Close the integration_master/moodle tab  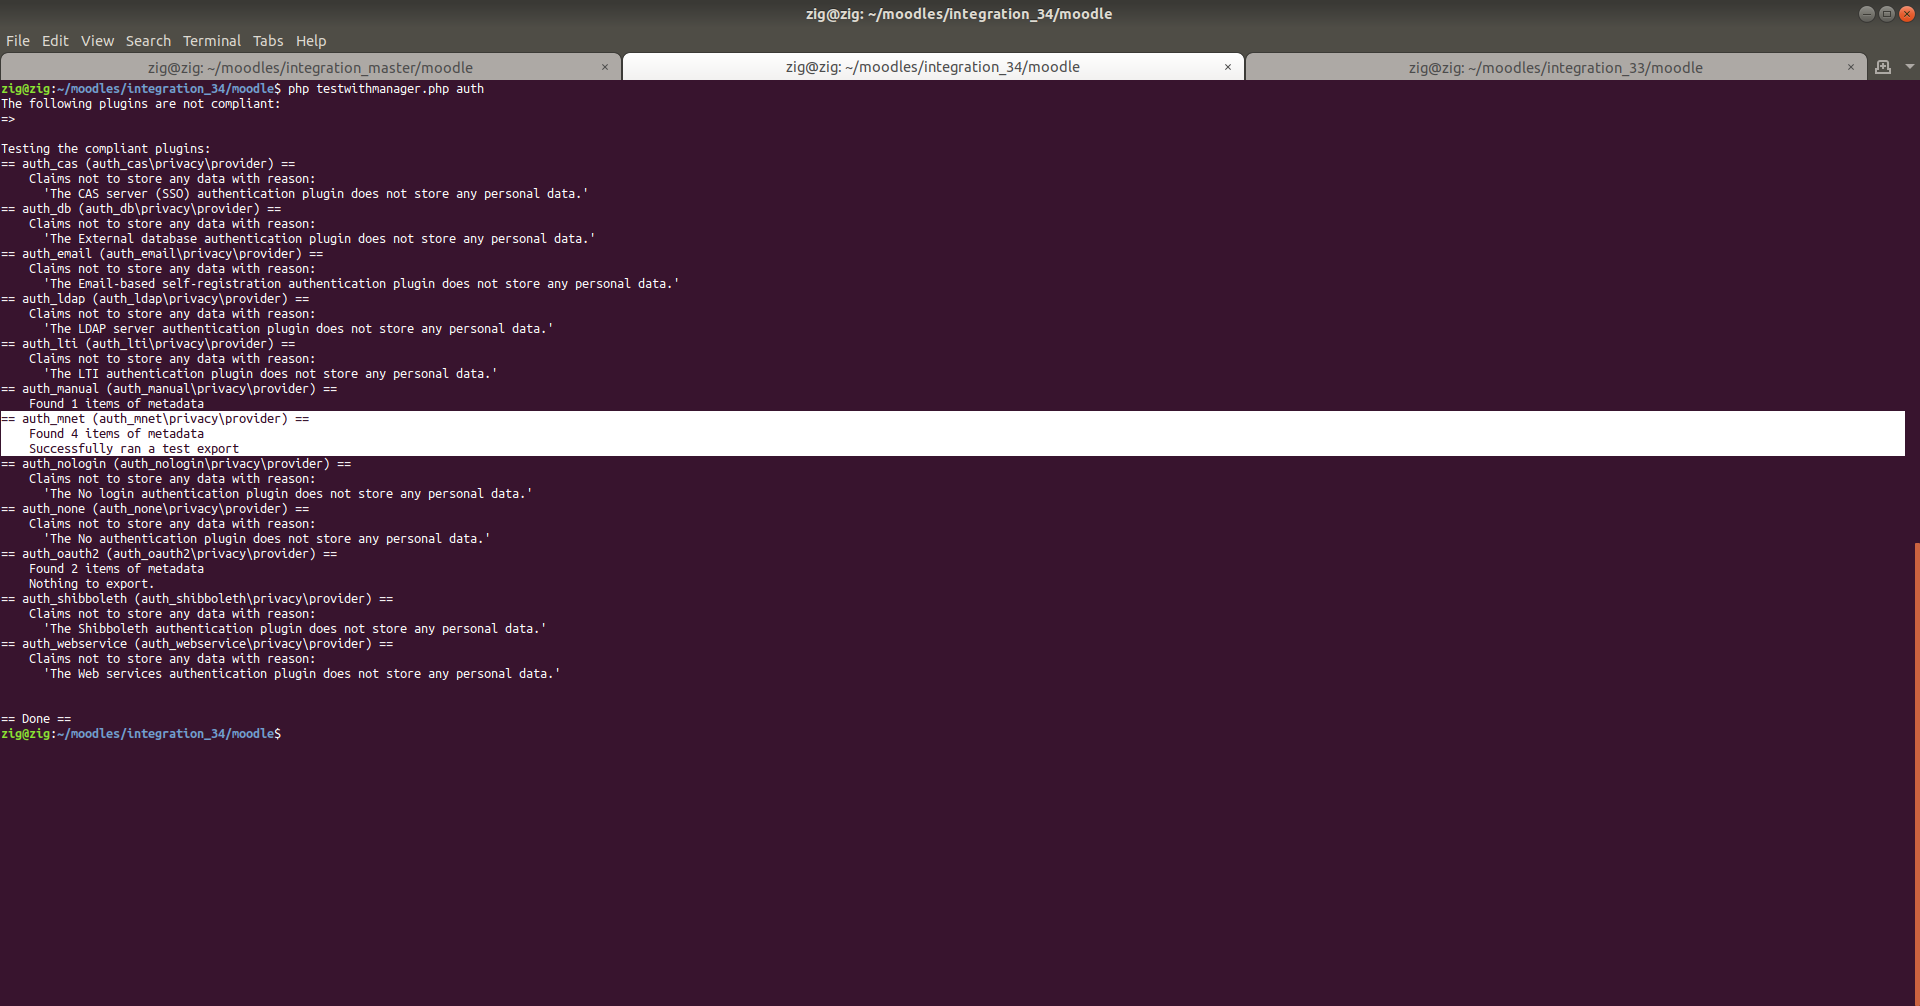(605, 67)
